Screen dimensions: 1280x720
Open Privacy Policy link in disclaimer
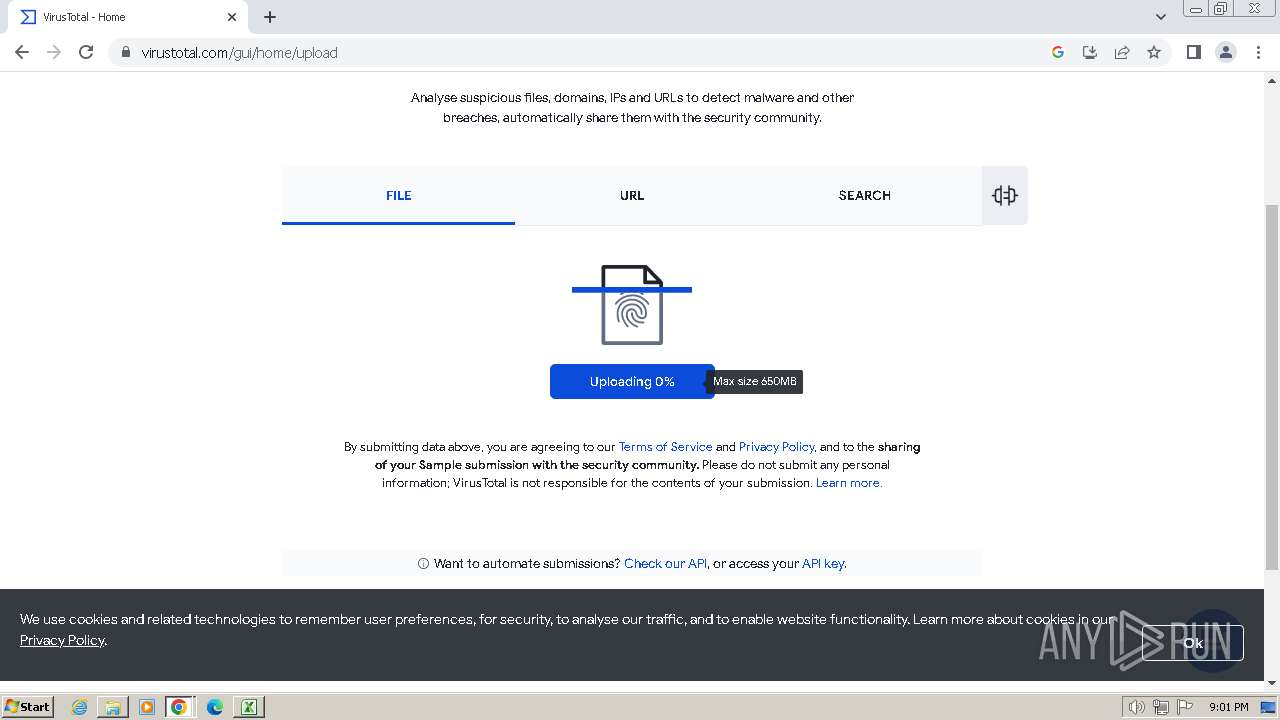coord(777,447)
